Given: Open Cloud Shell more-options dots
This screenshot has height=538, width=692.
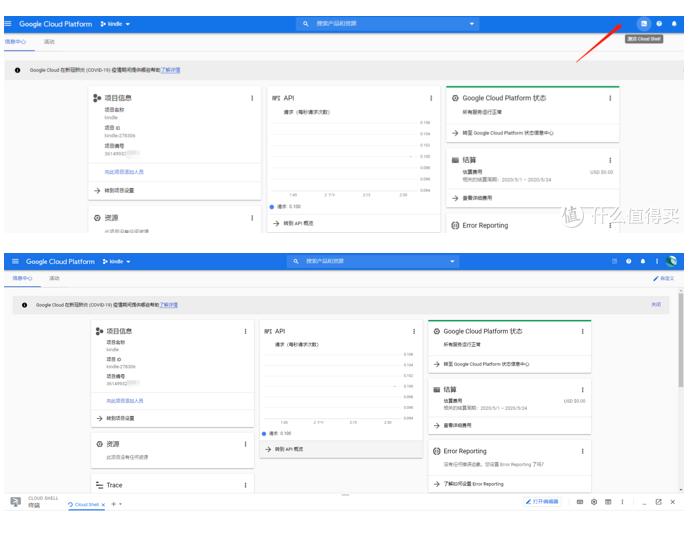Looking at the screenshot, I should coord(622,502).
